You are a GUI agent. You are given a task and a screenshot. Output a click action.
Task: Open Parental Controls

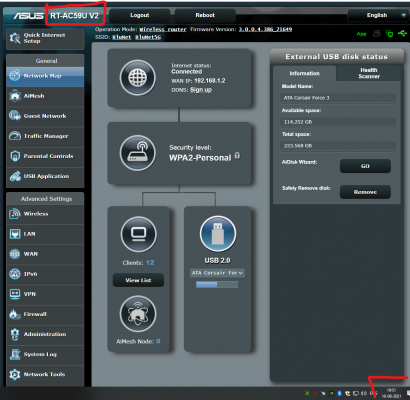[45, 156]
